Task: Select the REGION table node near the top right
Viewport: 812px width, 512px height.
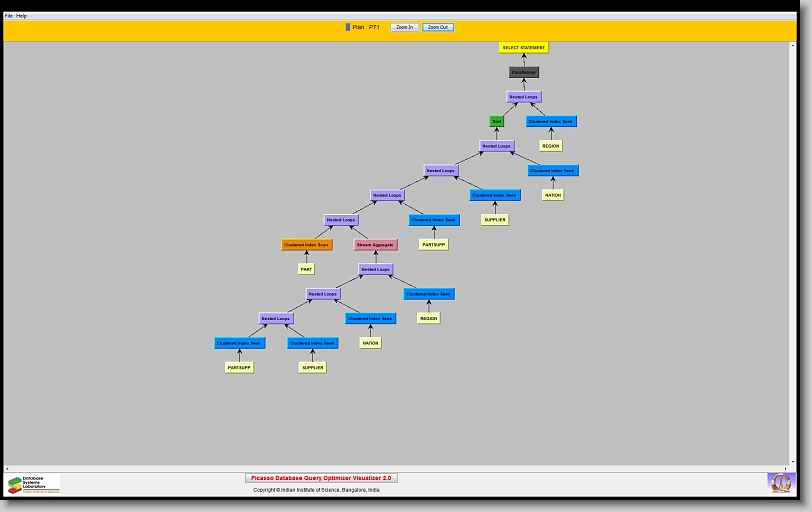Action: pyautogui.click(x=551, y=146)
